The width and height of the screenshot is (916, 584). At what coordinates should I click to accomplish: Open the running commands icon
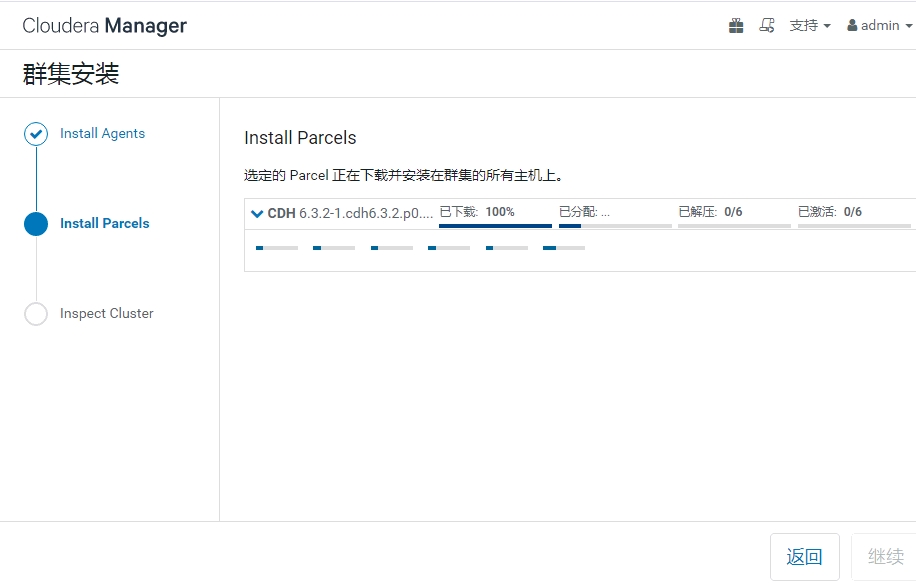pos(766,26)
